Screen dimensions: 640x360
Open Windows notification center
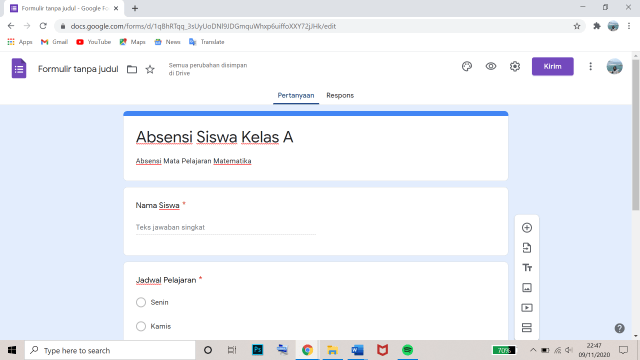click(x=623, y=350)
